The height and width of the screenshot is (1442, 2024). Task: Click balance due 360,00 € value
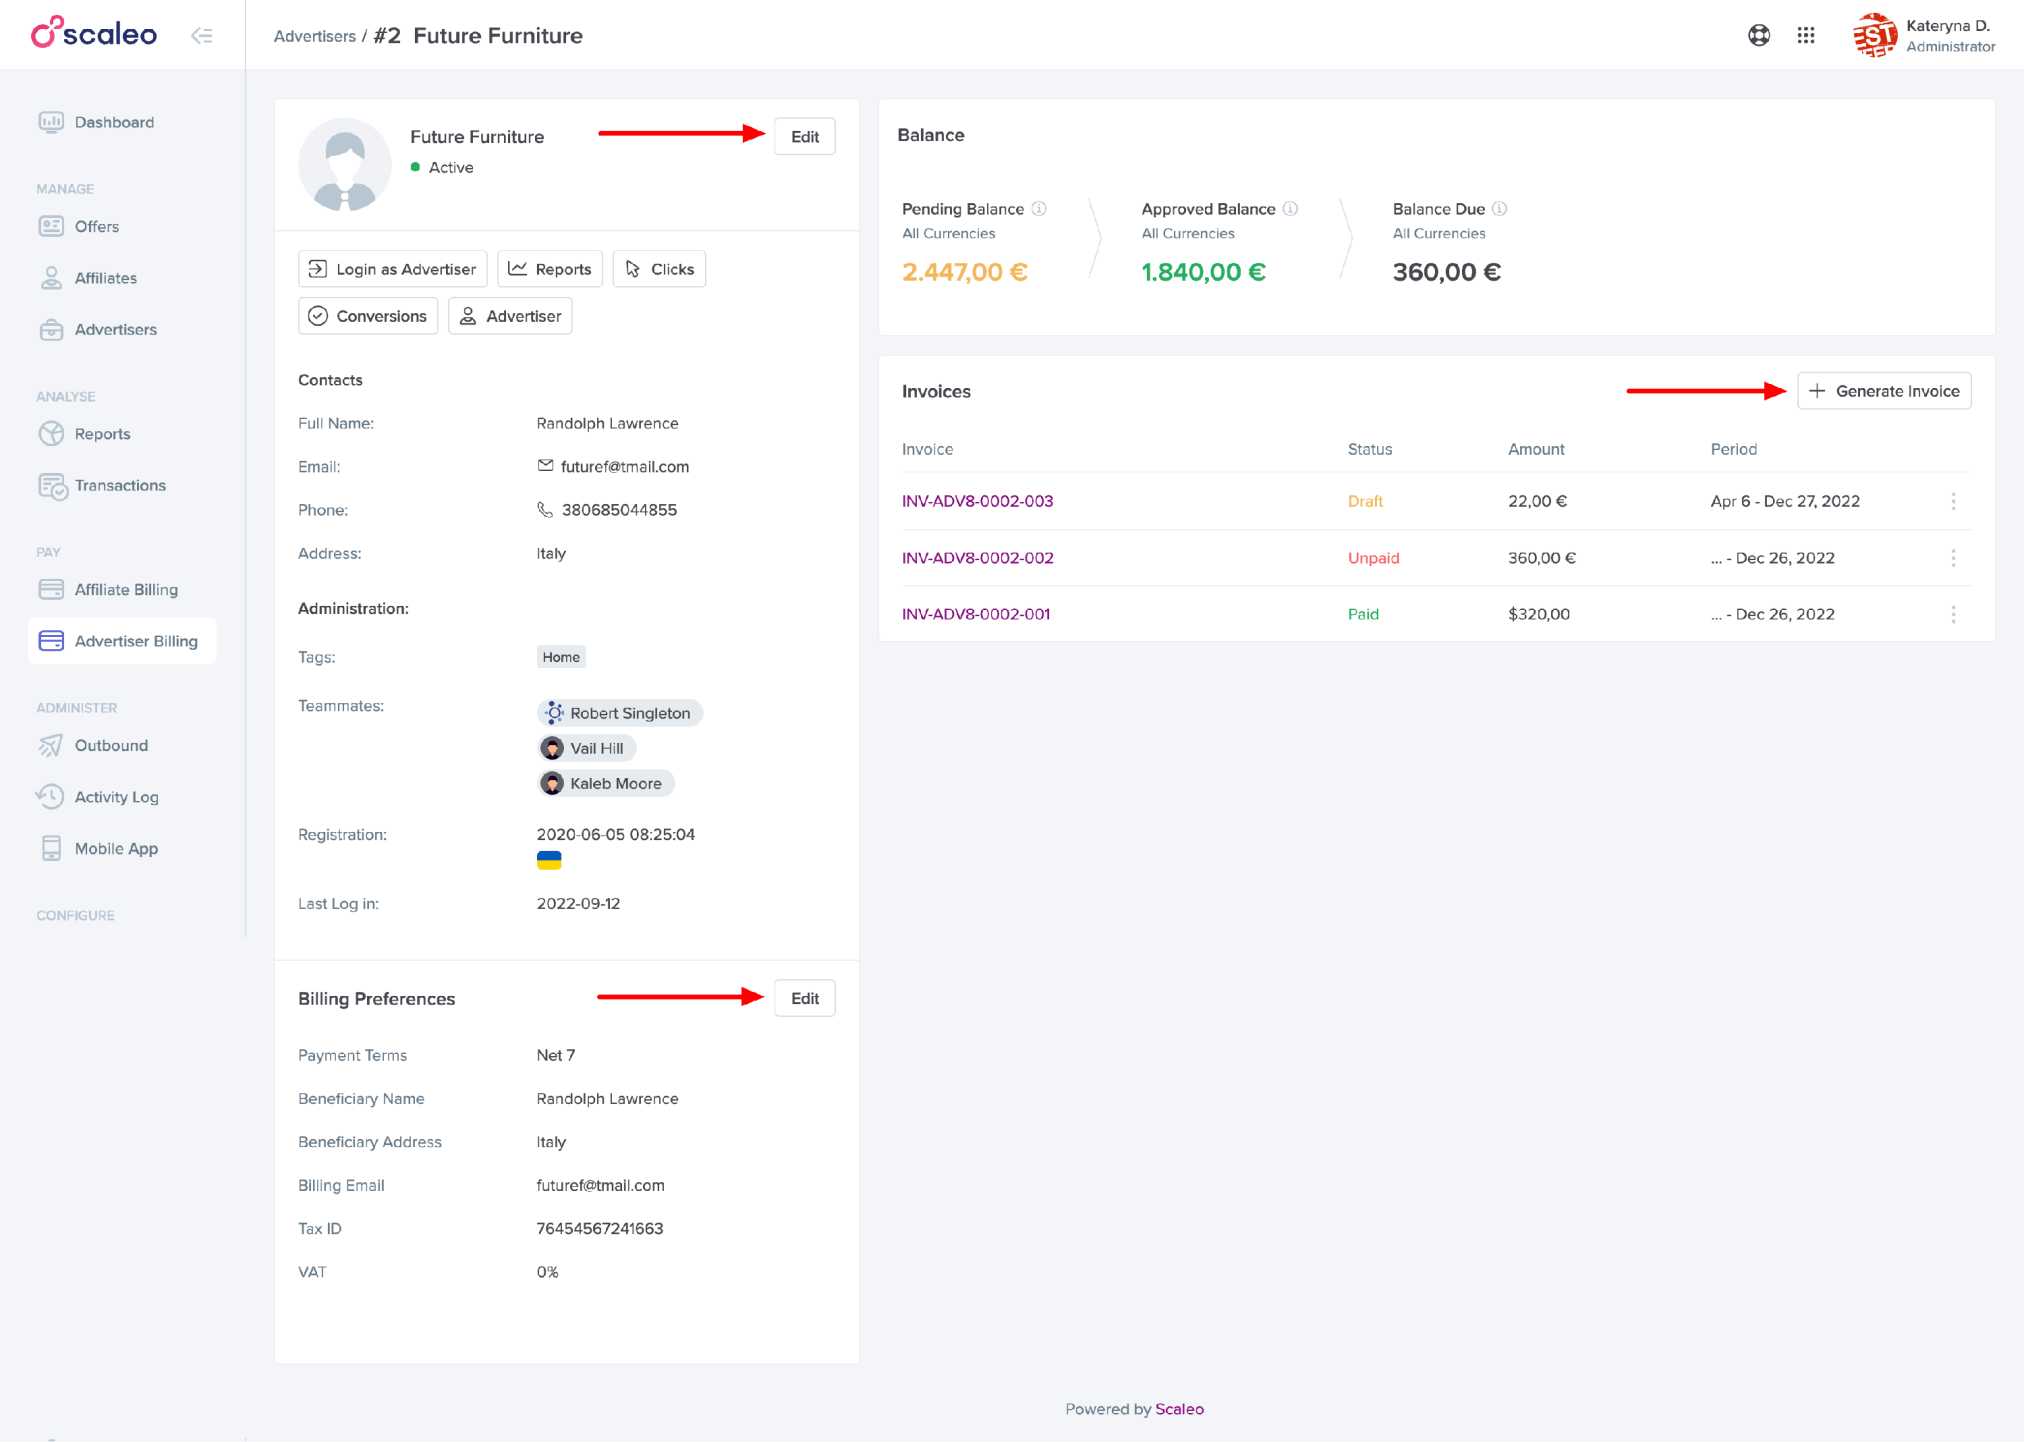point(1447,272)
